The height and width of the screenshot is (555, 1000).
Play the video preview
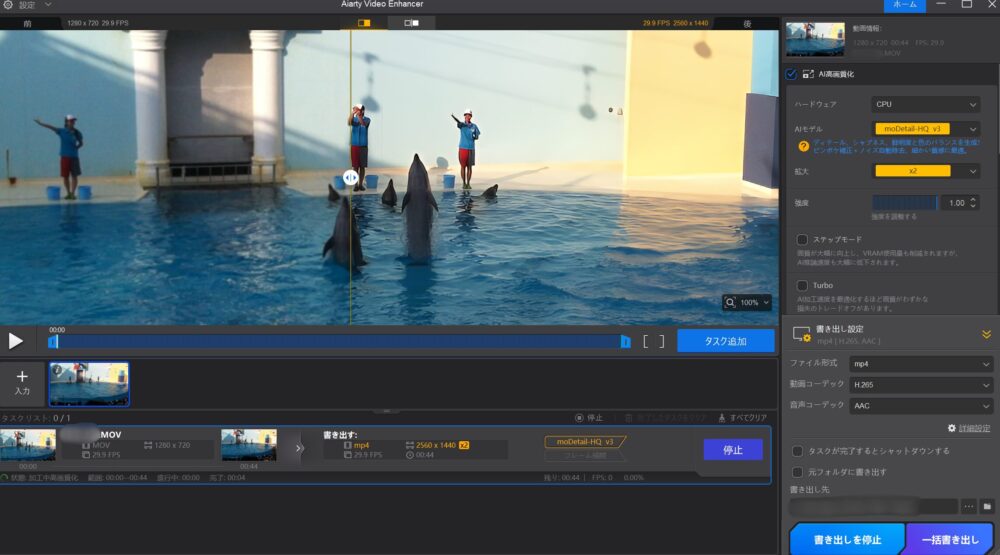15,341
